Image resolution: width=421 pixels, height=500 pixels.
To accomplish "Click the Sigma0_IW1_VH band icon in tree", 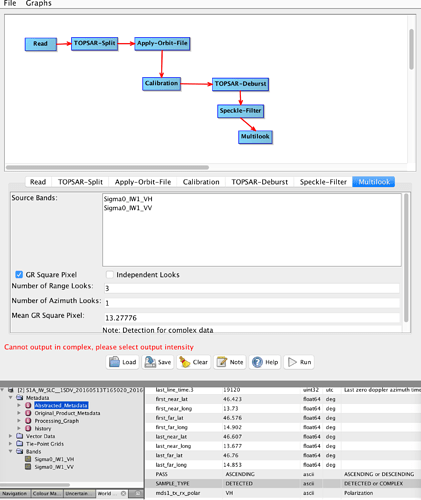I will (28, 459).
